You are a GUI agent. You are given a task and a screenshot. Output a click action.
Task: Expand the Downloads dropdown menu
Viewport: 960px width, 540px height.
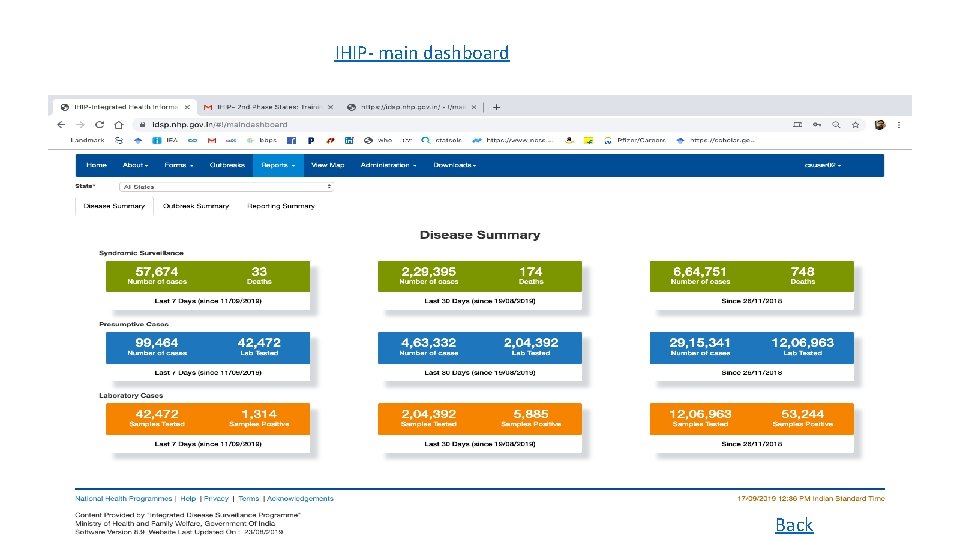click(x=454, y=165)
